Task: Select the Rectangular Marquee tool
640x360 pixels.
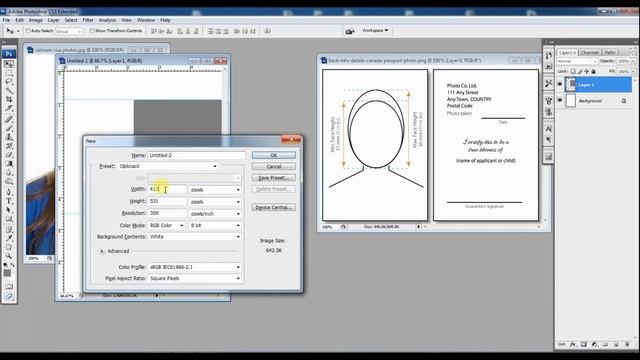Action: click(9, 73)
